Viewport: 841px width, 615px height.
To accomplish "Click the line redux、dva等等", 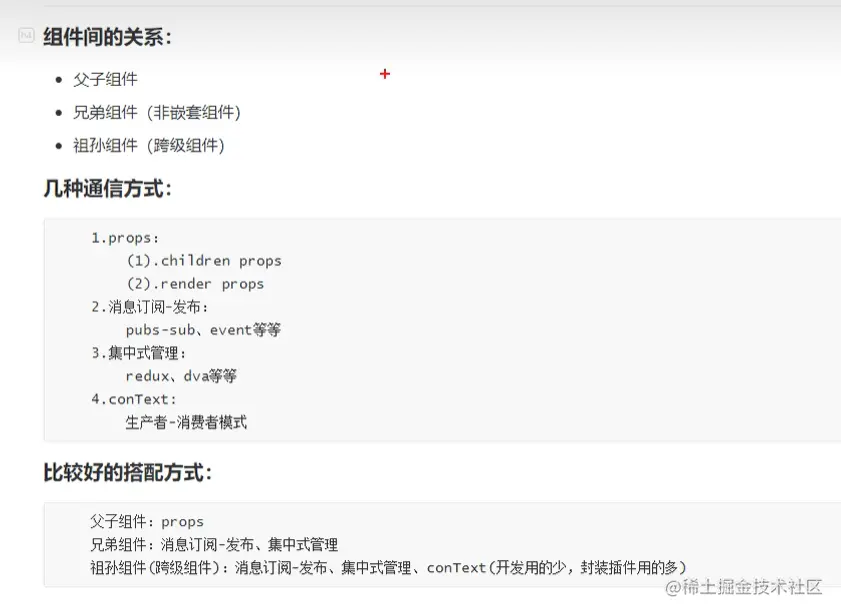I will coord(181,376).
